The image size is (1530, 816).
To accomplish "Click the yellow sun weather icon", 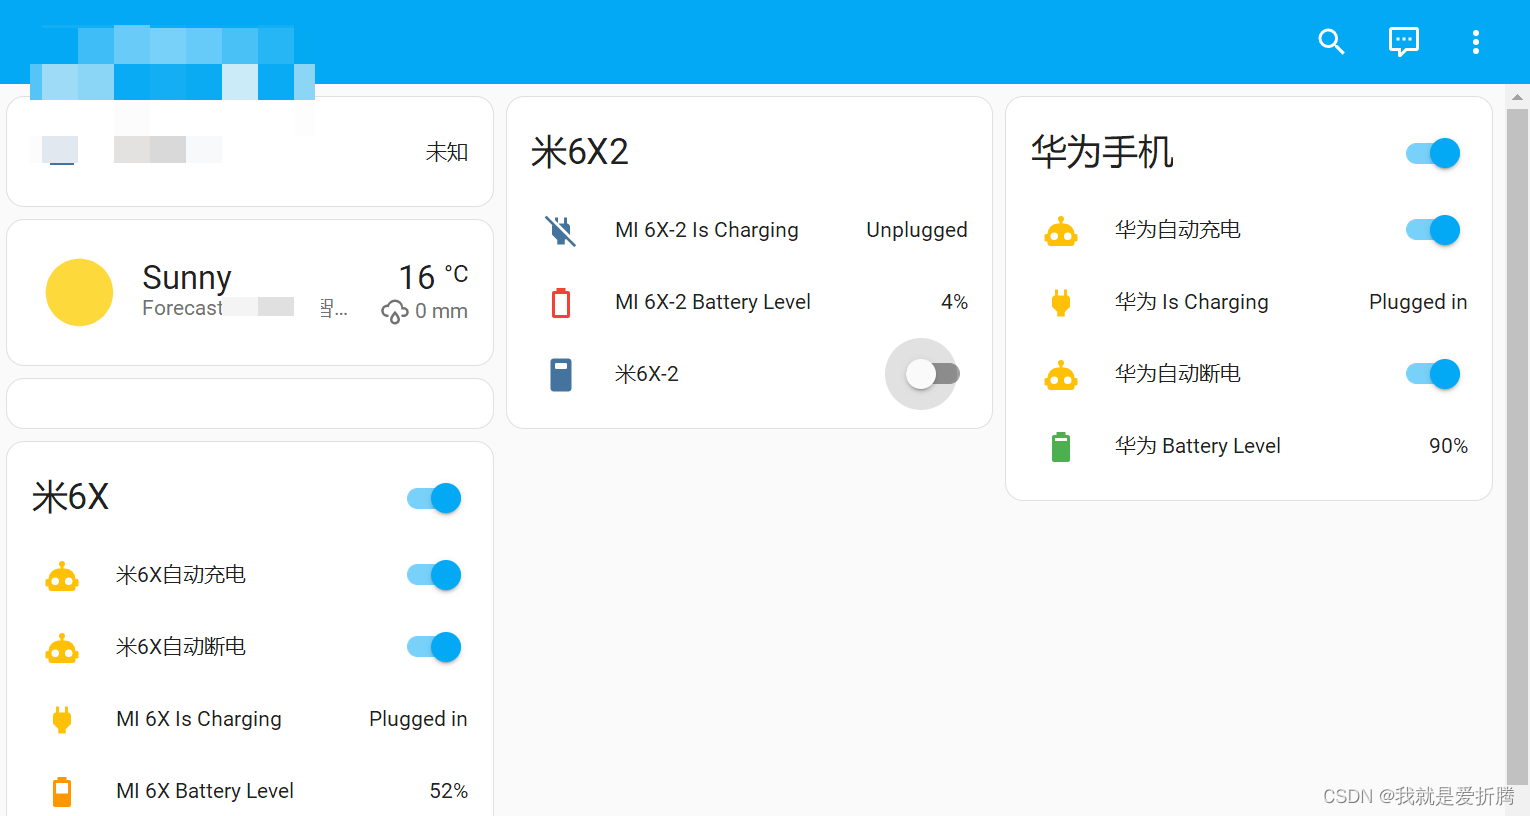I will tap(79, 292).
